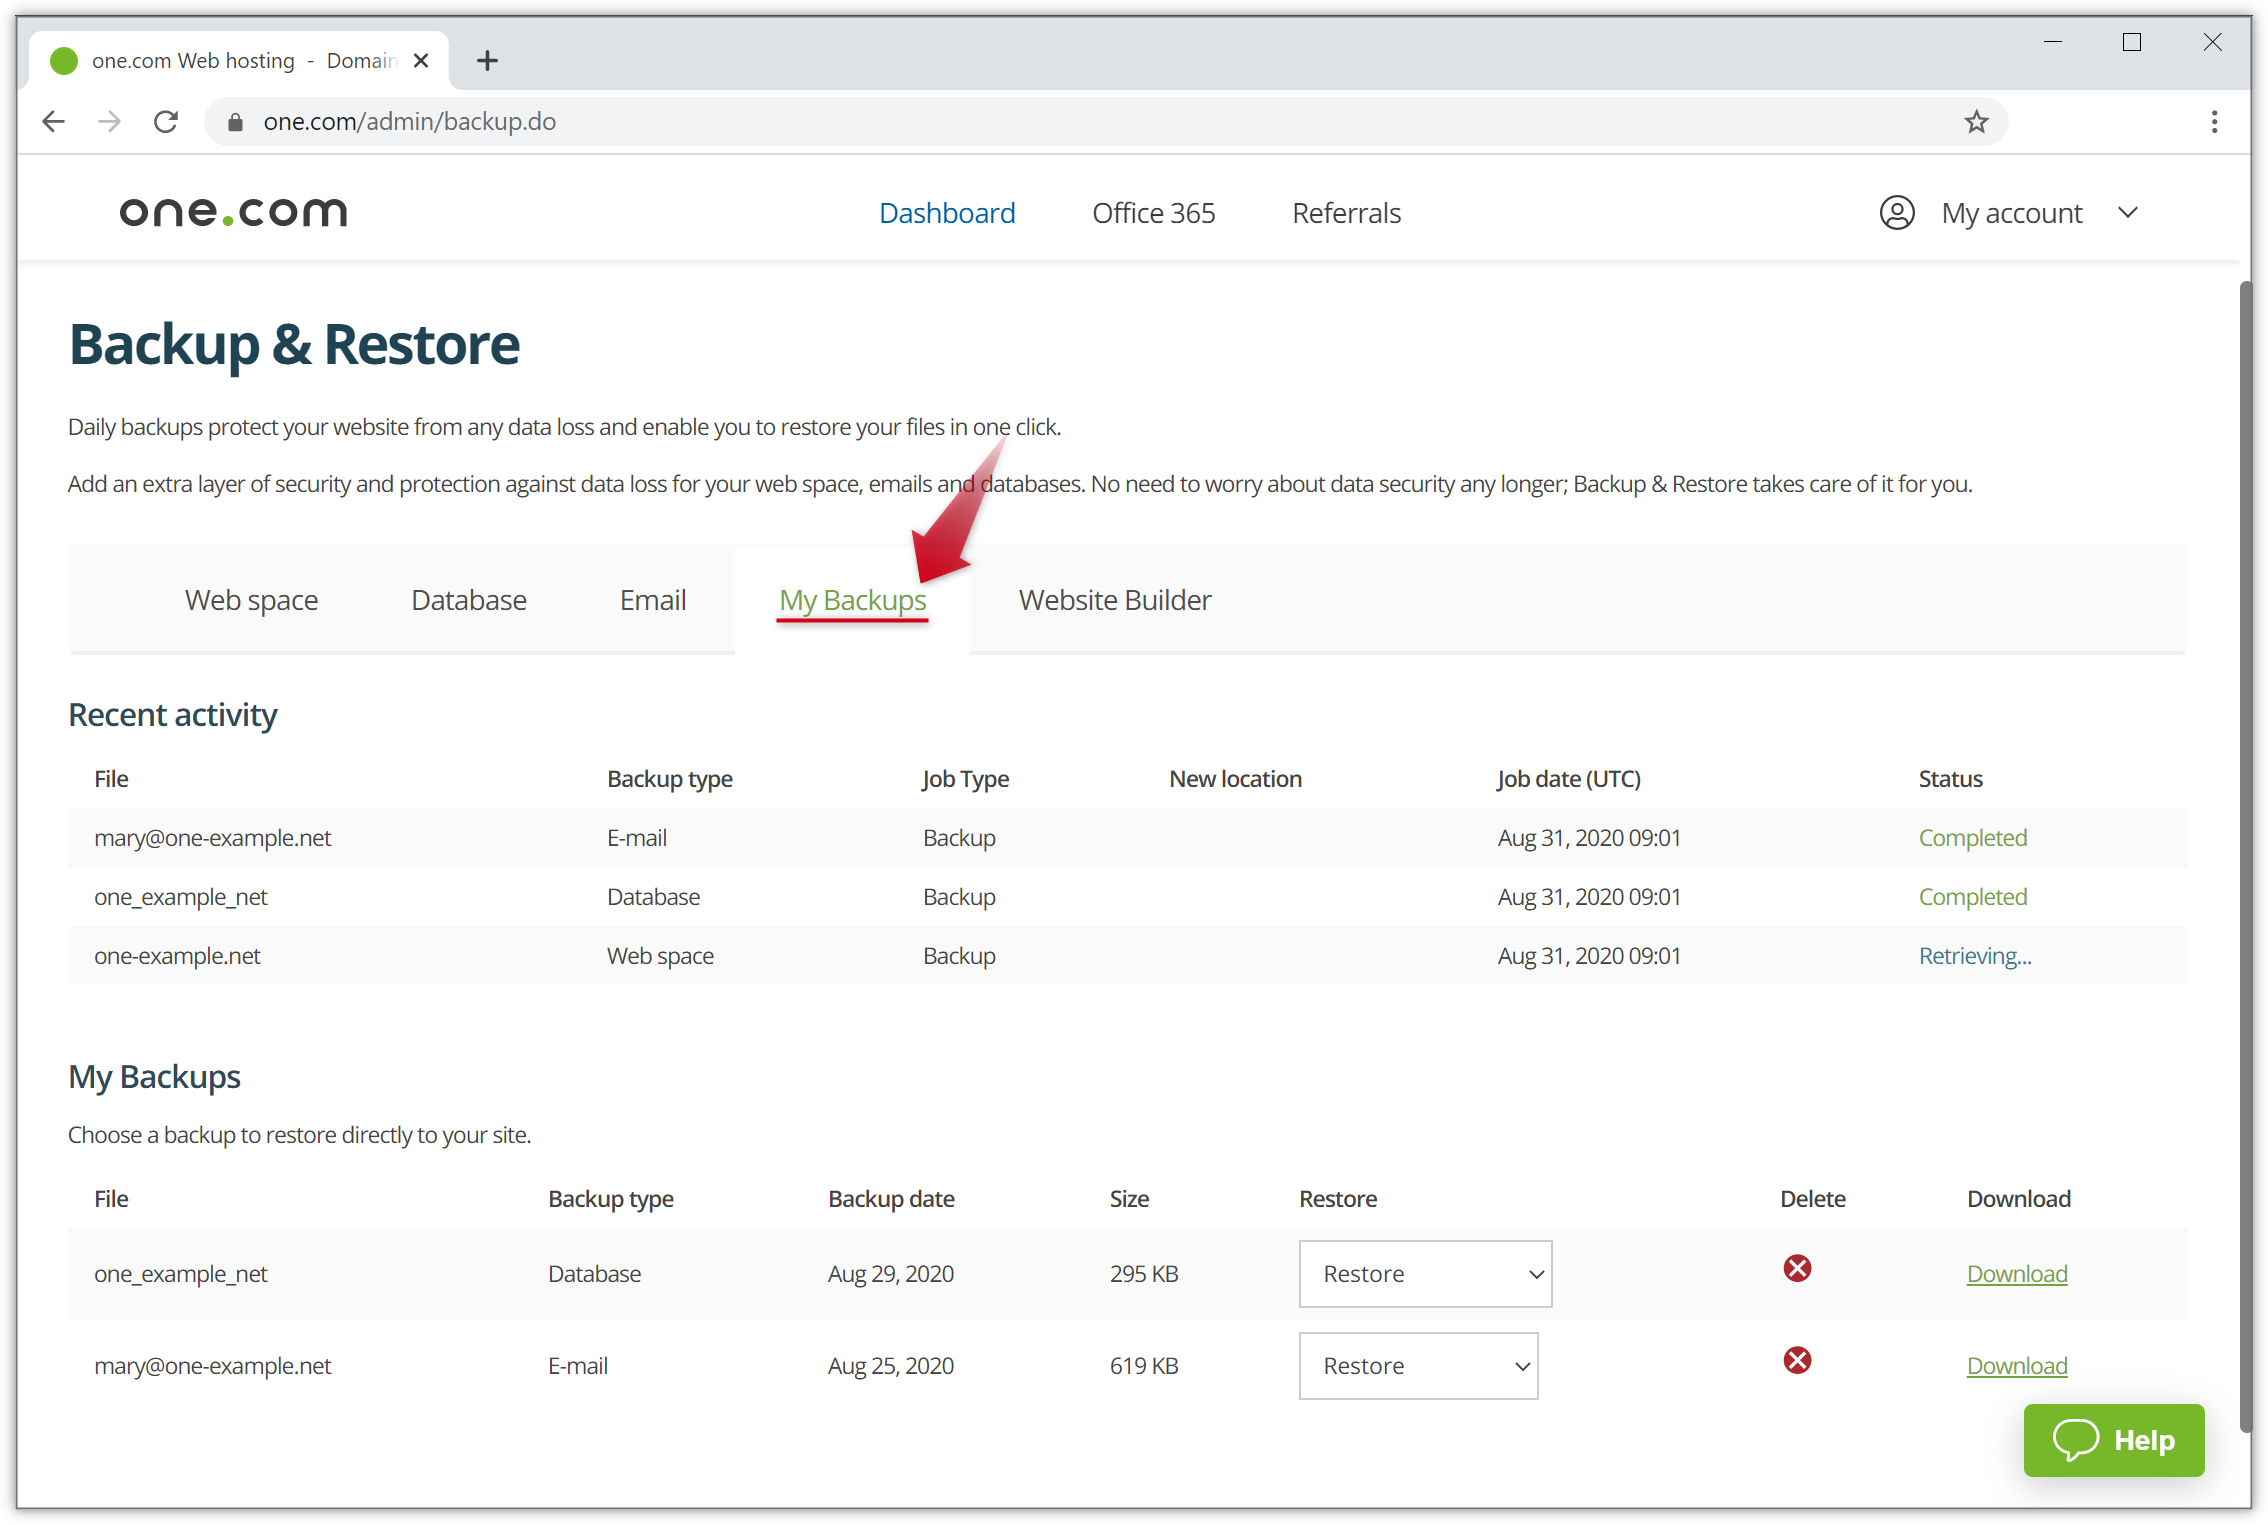
Task: Switch to the Web space tab
Action: click(x=251, y=600)
